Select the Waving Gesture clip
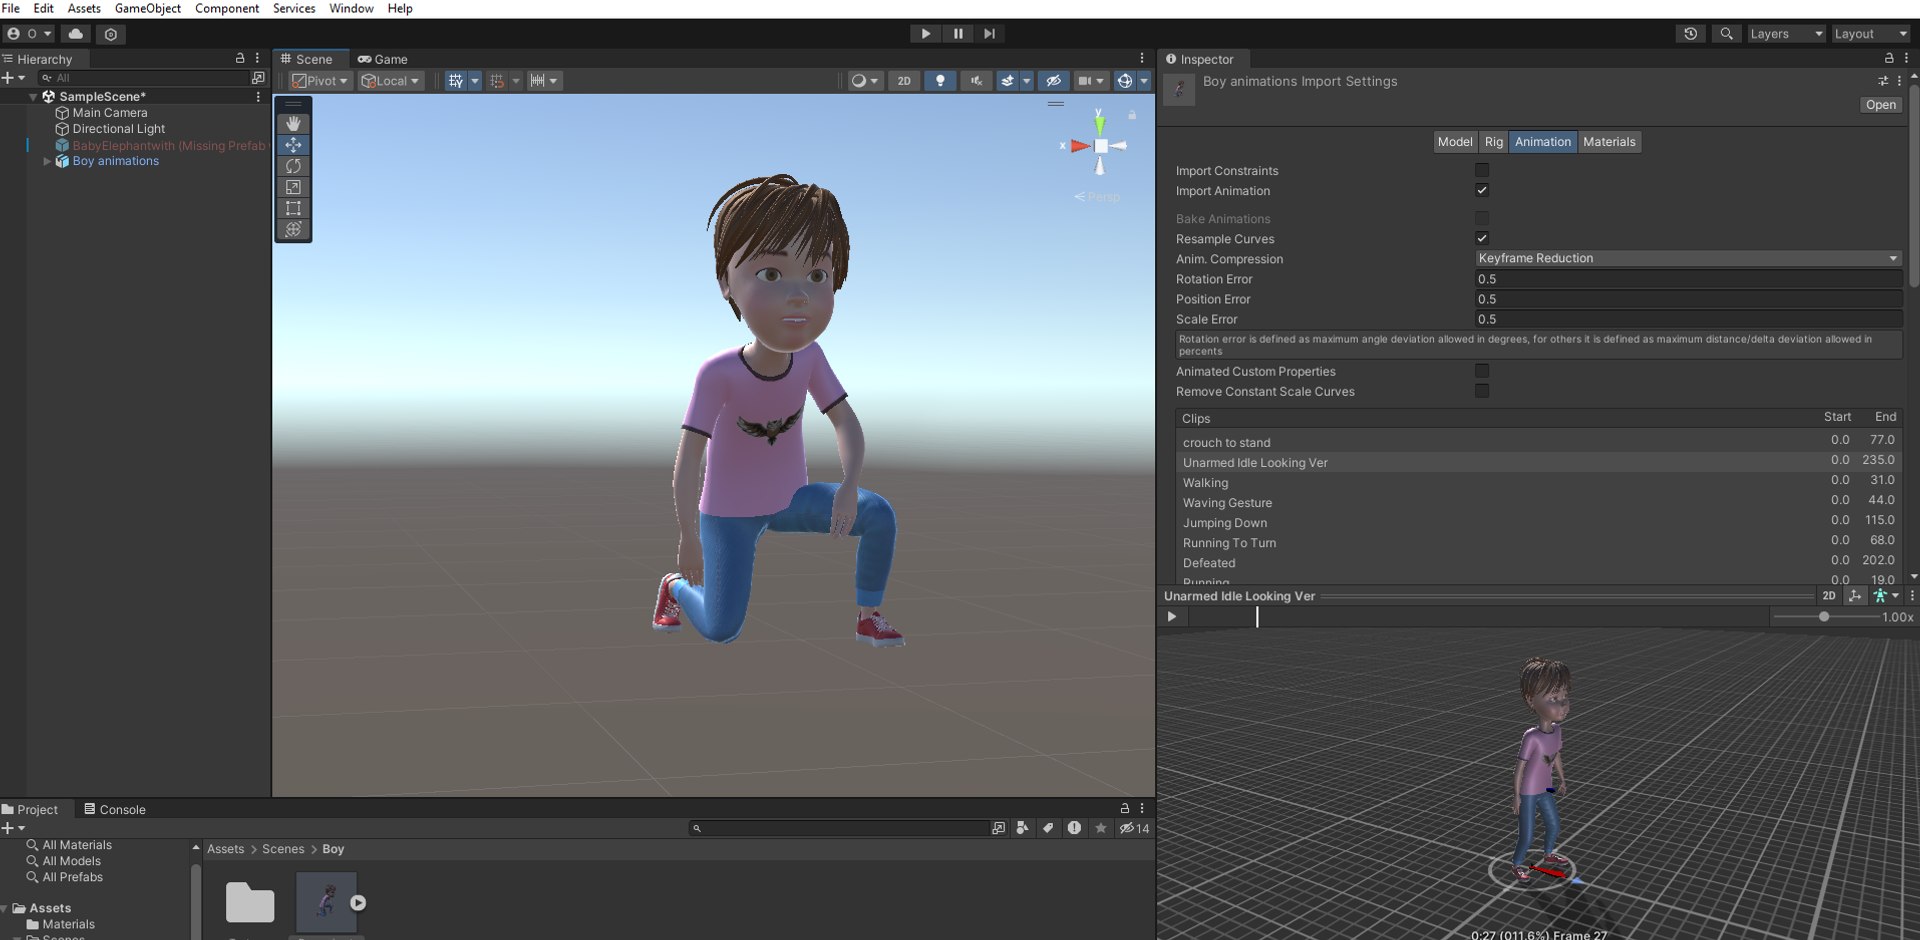This screenshot has height=940, width=1920. pos(1538,502)
